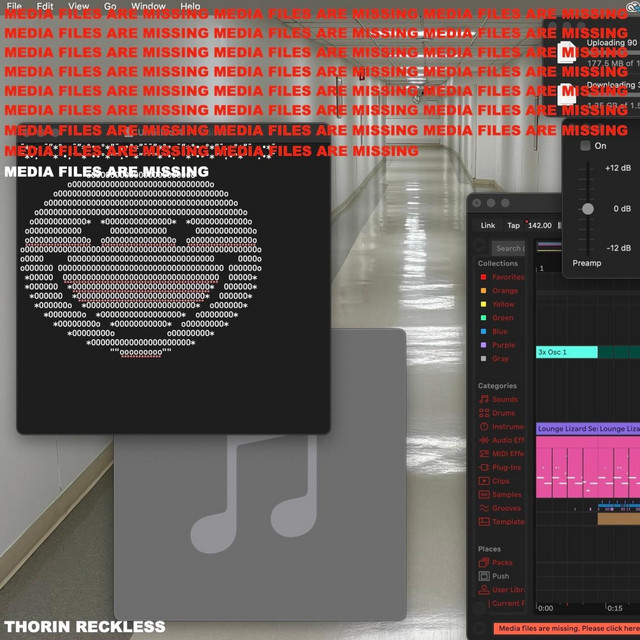
Task: Open the Drums category in browser
Action: (x=497, y=413)
